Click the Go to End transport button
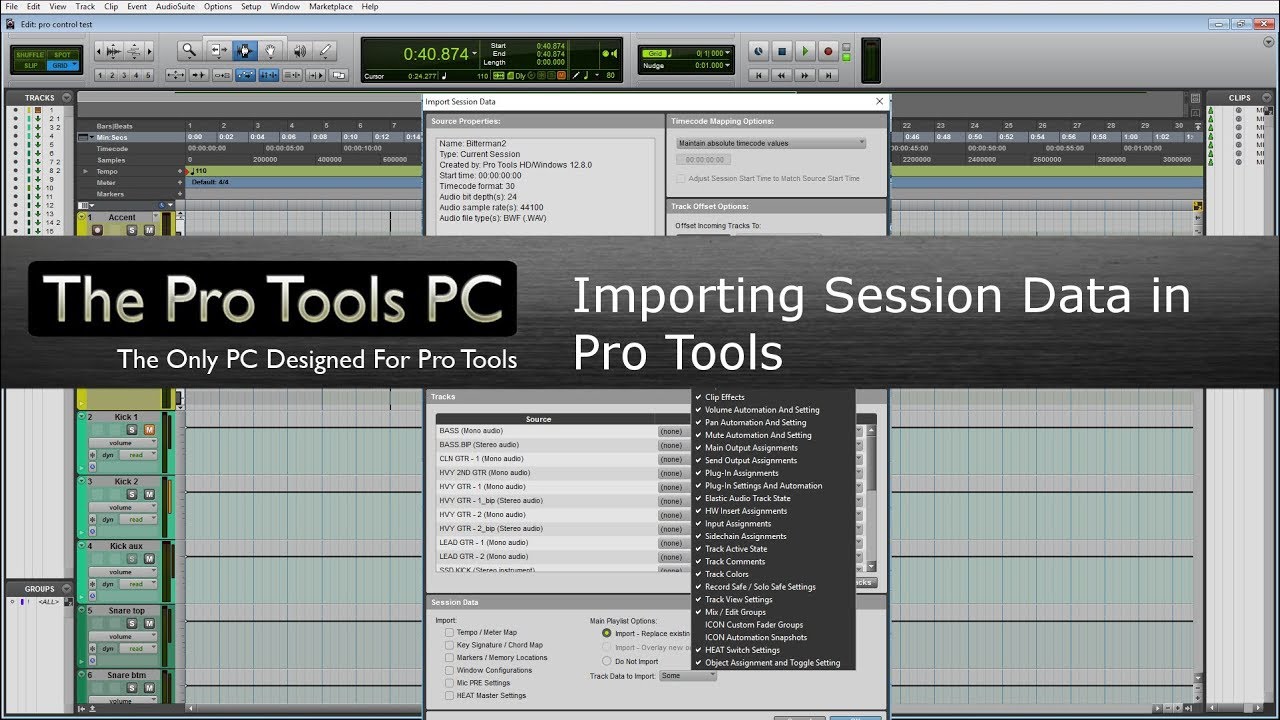 click(x=828, y=75)
